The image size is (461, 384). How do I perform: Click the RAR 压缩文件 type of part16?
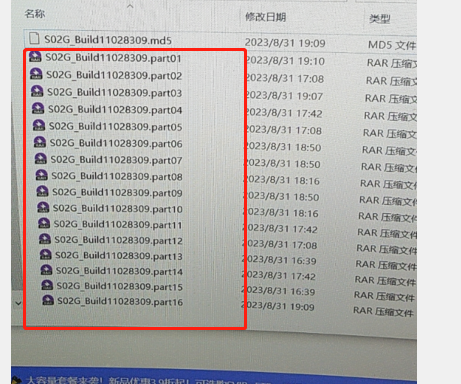(383, 312)
